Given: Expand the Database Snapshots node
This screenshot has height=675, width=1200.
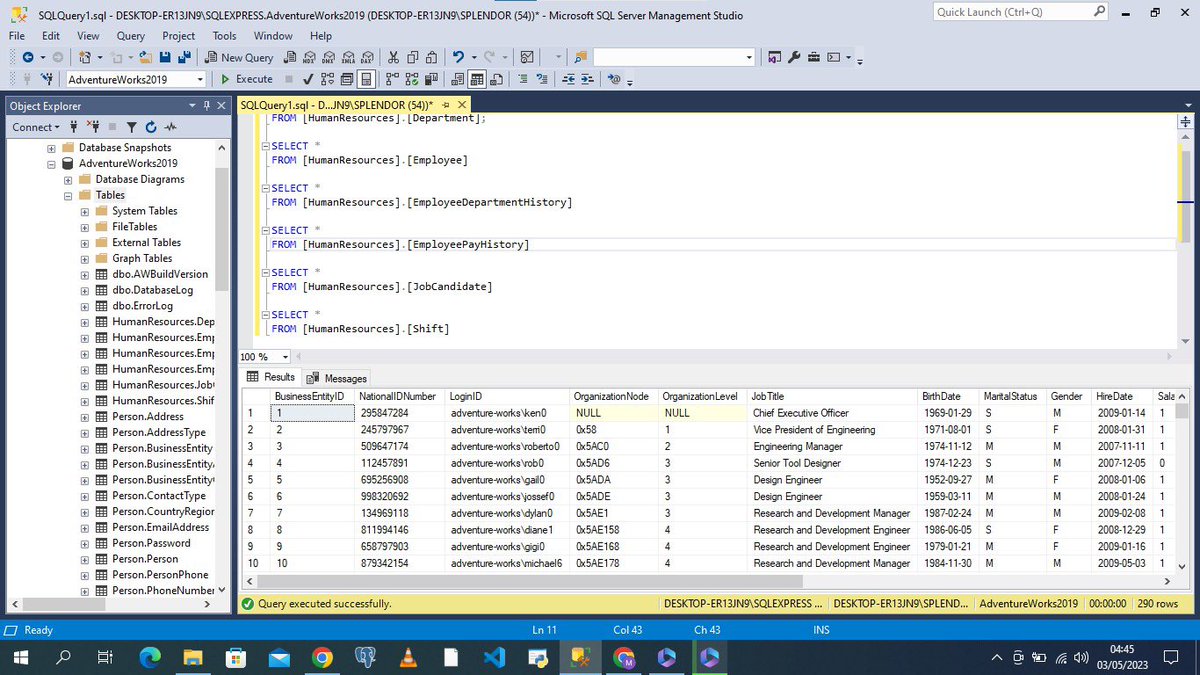Looking at the screenshot, I should (x=51, y=148).
